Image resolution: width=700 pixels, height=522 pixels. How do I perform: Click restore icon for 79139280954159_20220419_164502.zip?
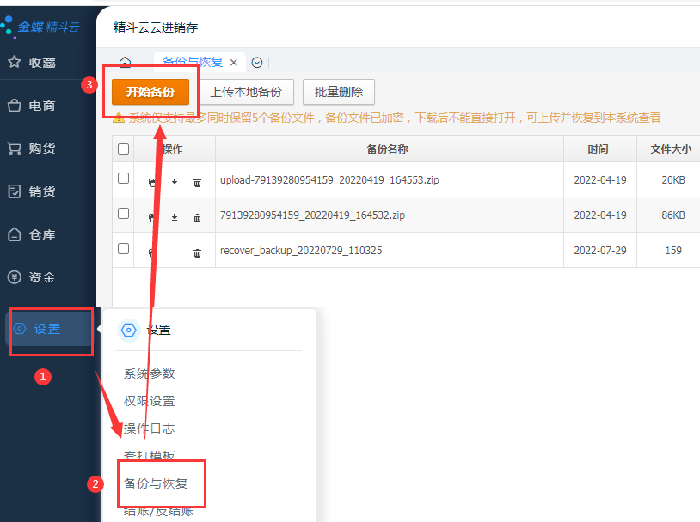click(x=152, y=216)
